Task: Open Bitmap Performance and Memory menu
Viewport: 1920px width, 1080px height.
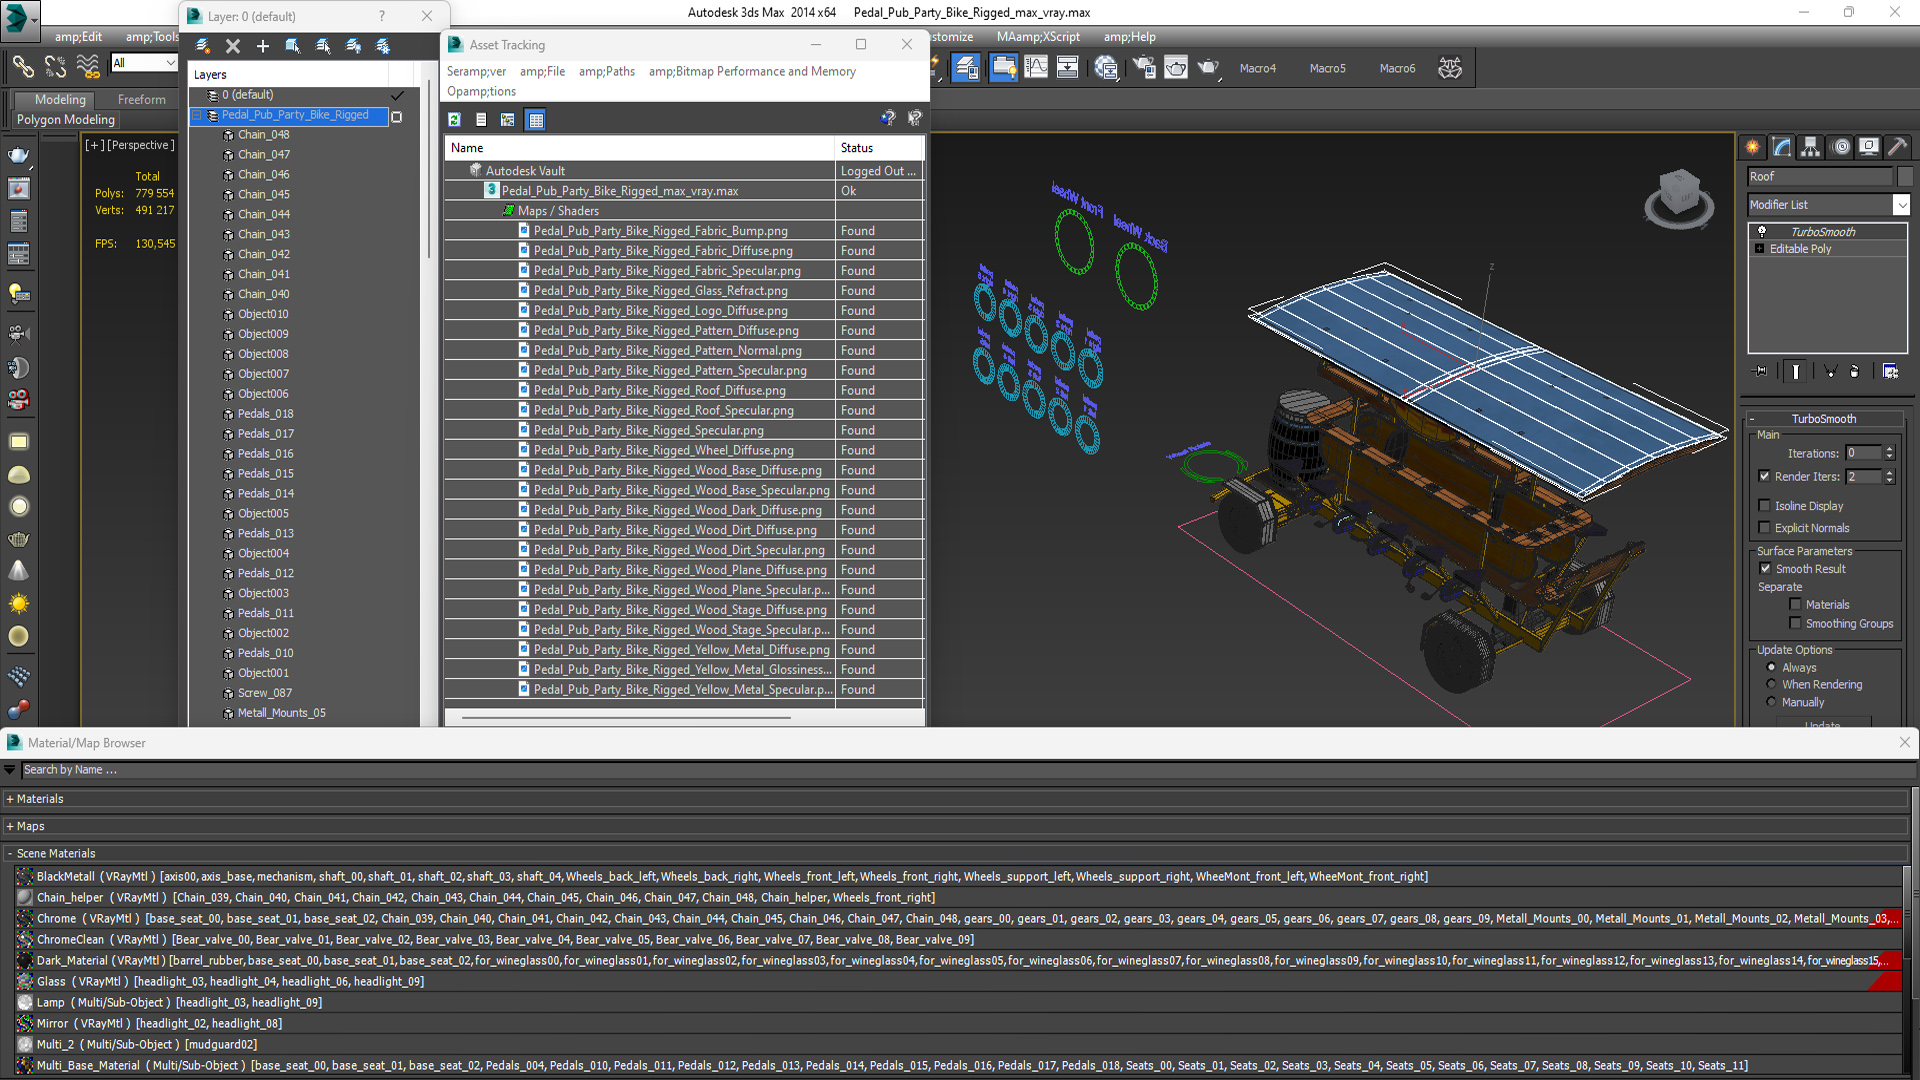Action: (x=752, y=71)
